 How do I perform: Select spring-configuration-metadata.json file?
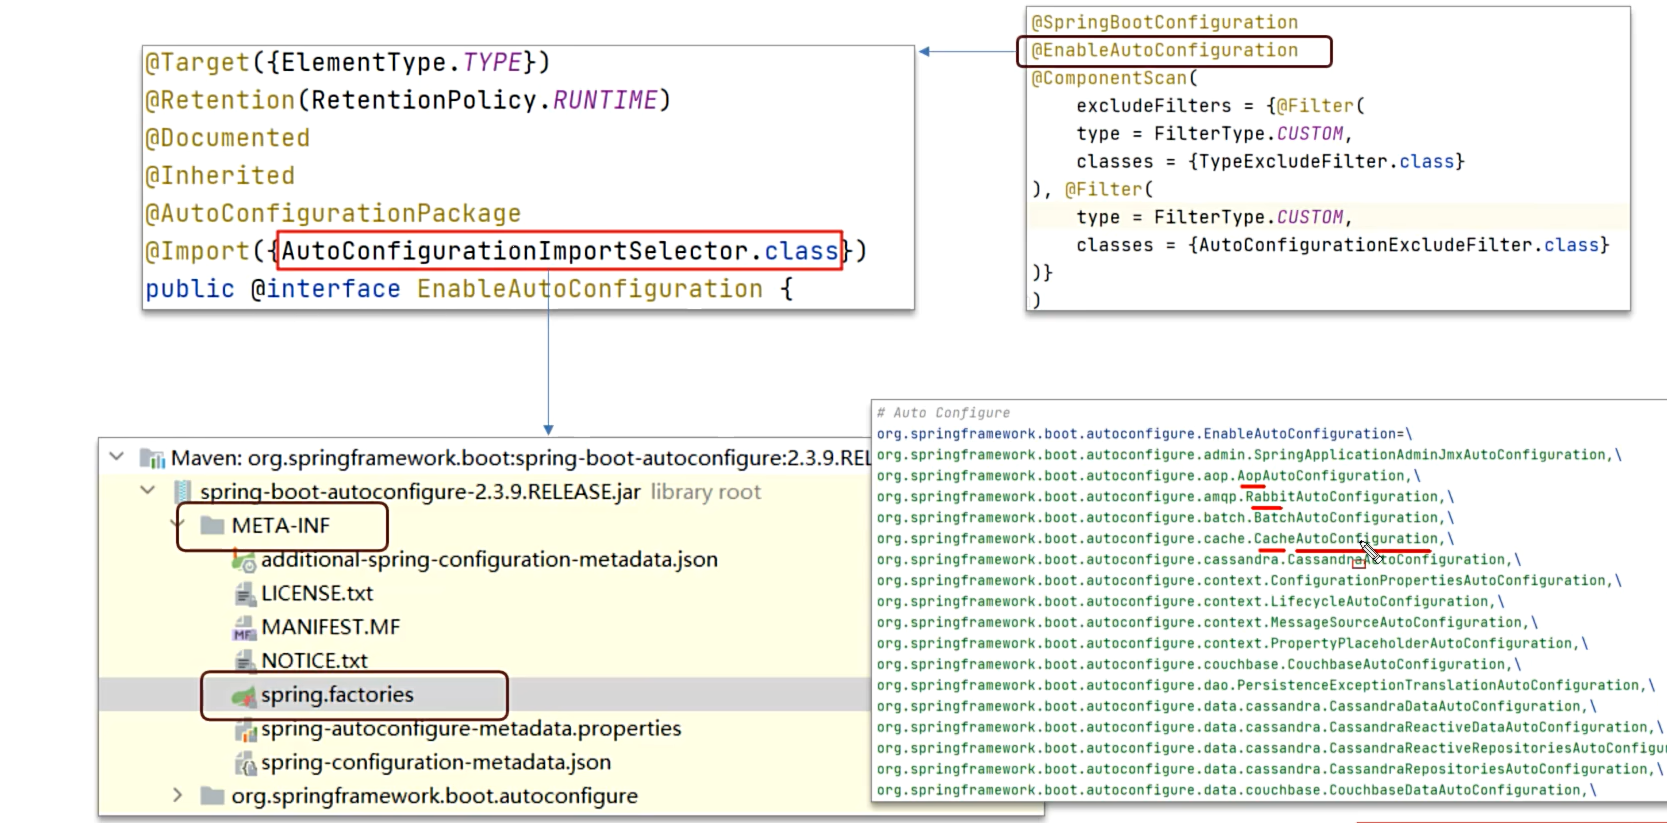pos(436,762)
